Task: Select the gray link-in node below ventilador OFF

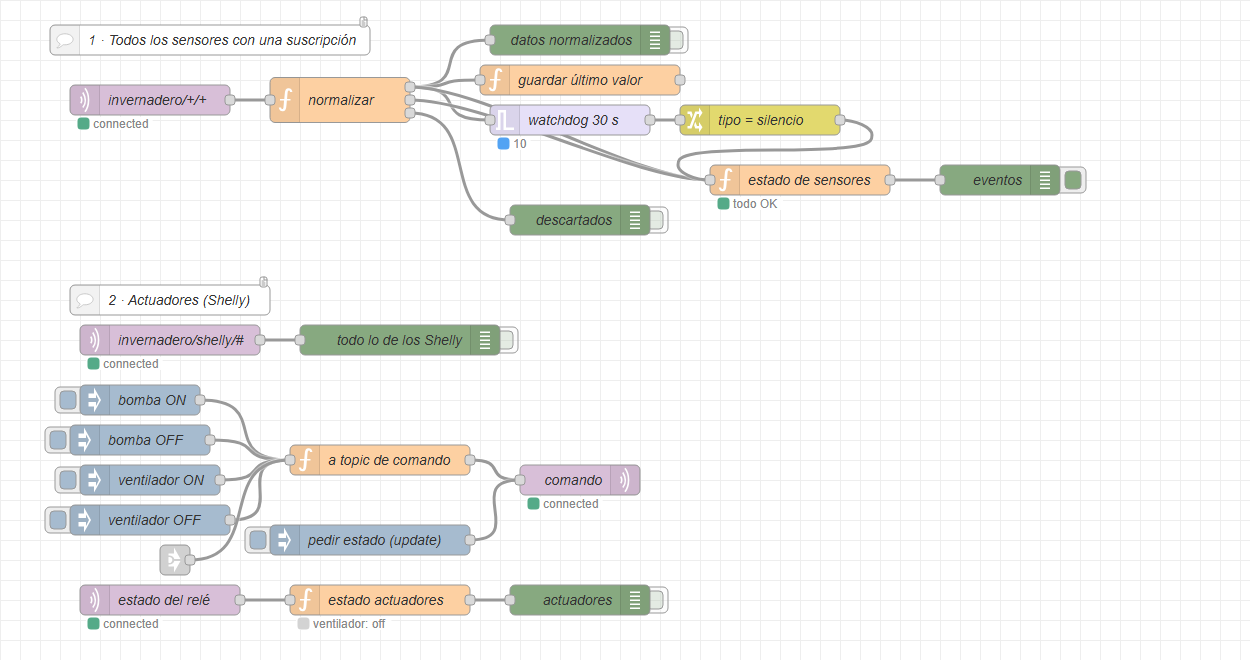Action: 175,560
